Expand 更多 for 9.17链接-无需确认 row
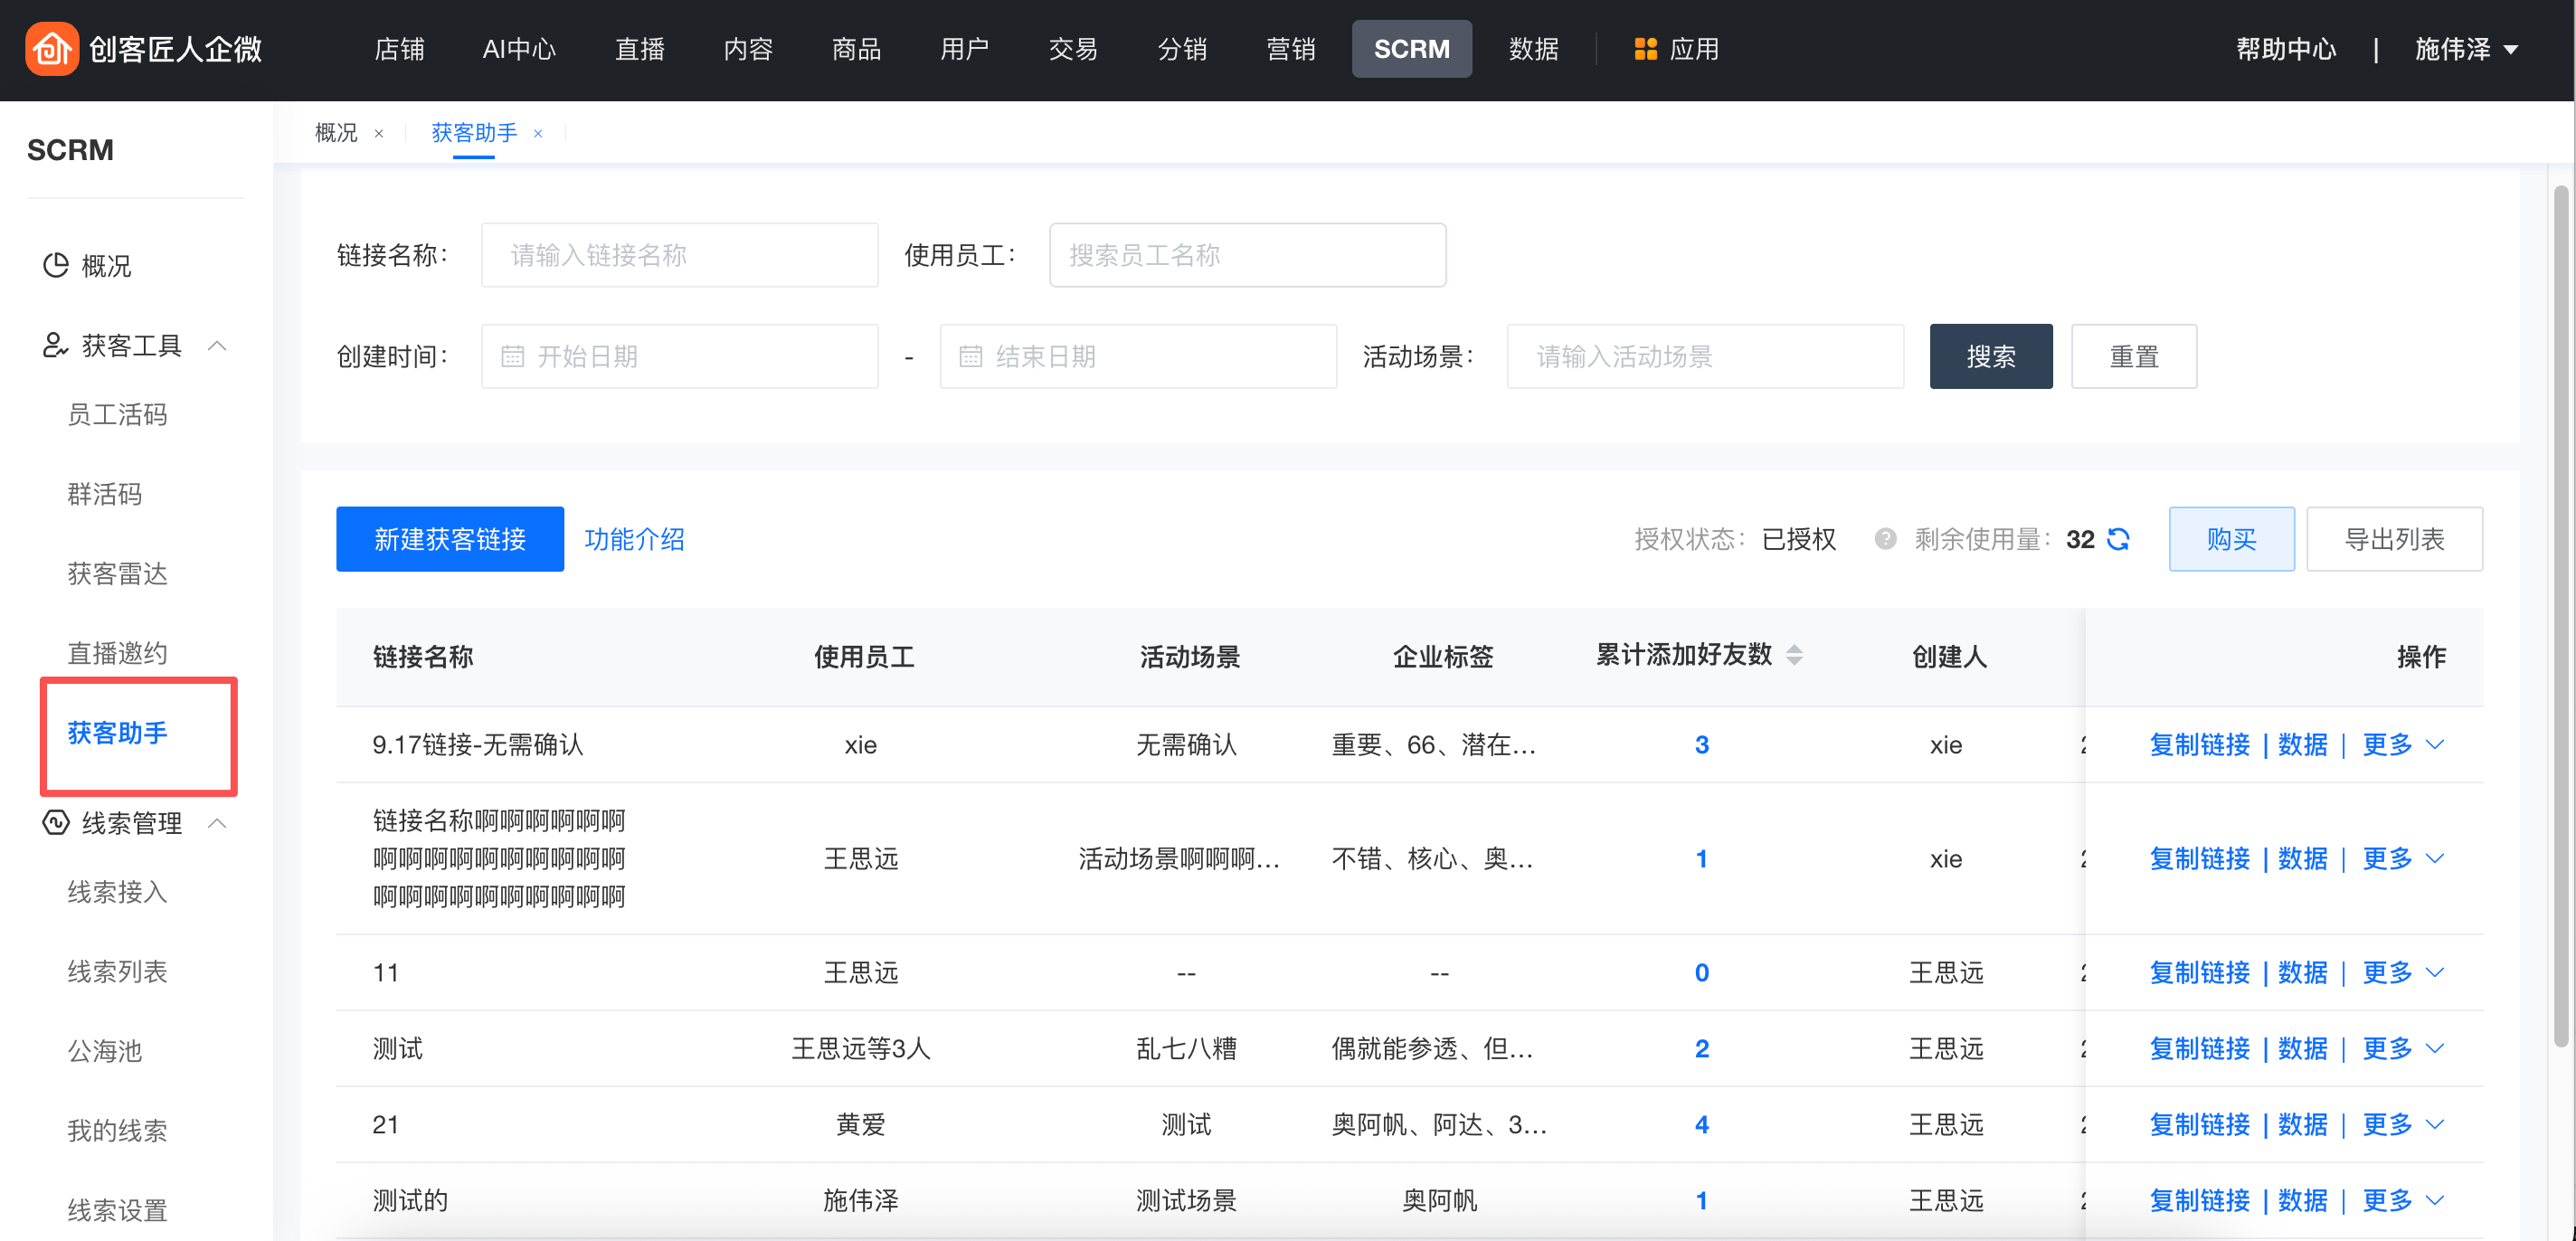 coord(2403,744)
